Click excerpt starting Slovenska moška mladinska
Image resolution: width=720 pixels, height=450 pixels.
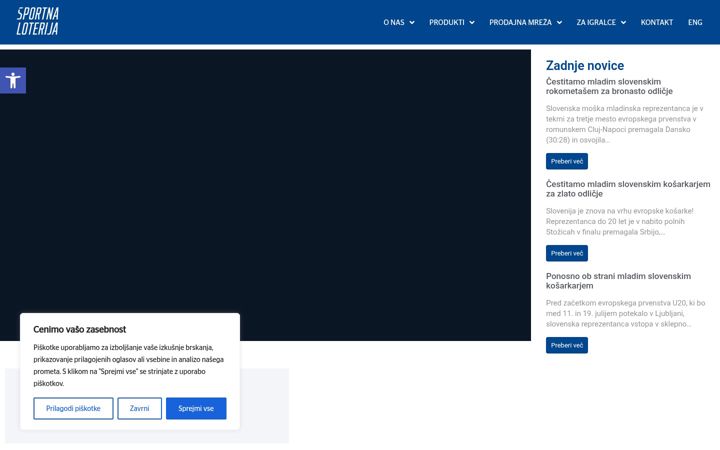pyautogui.click(x=624, y=124)
